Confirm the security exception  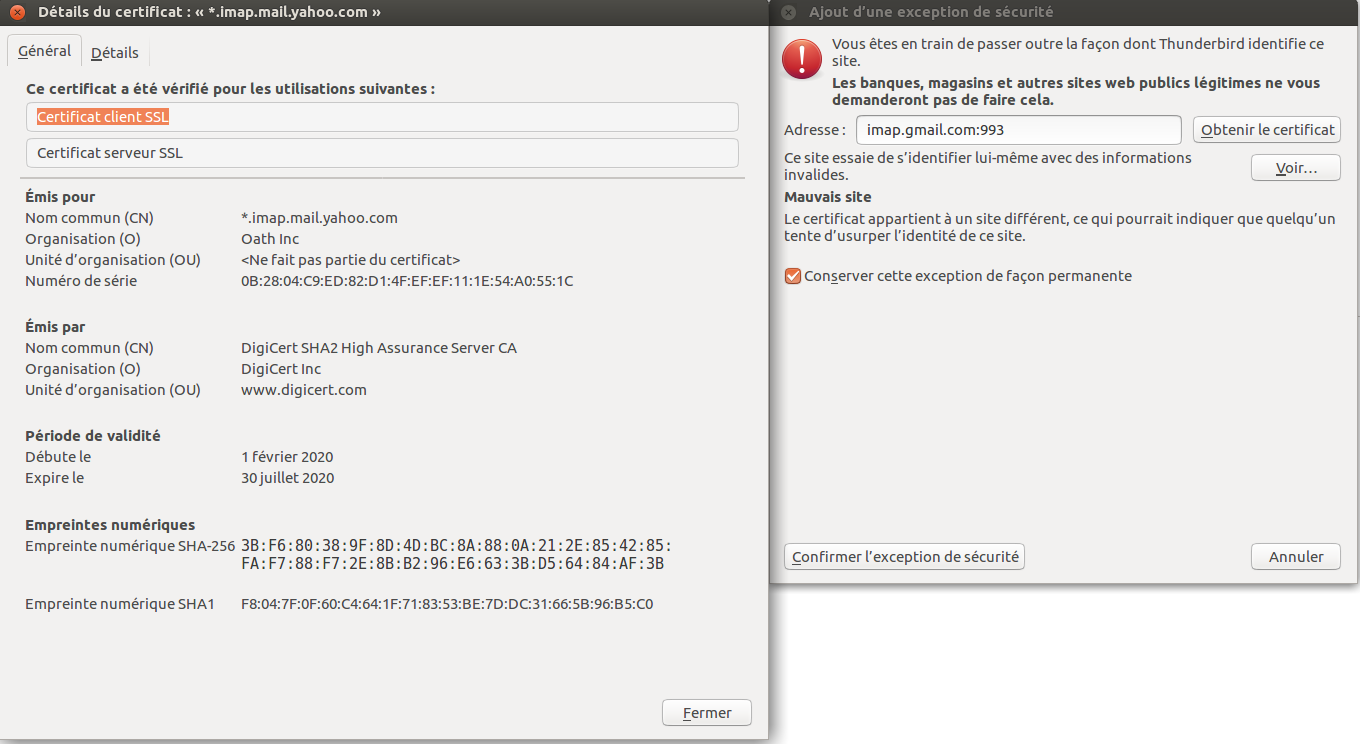click(x=905, y=557)
